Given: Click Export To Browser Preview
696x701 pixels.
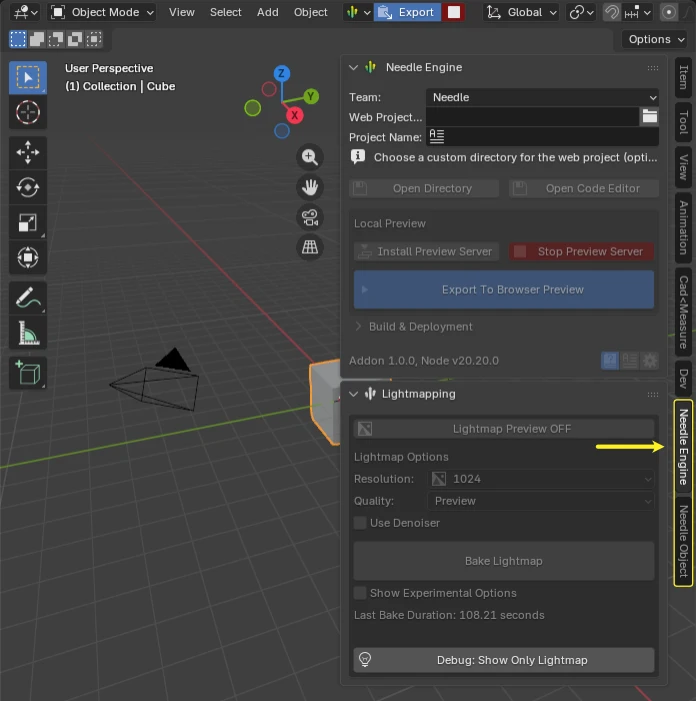Looking at the screenshot, I should [x=504, y=289].
